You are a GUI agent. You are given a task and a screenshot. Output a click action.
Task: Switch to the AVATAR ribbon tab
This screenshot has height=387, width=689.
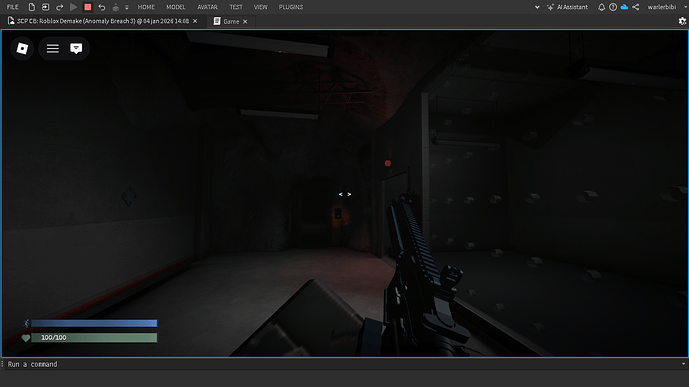(x=207, y=7)
